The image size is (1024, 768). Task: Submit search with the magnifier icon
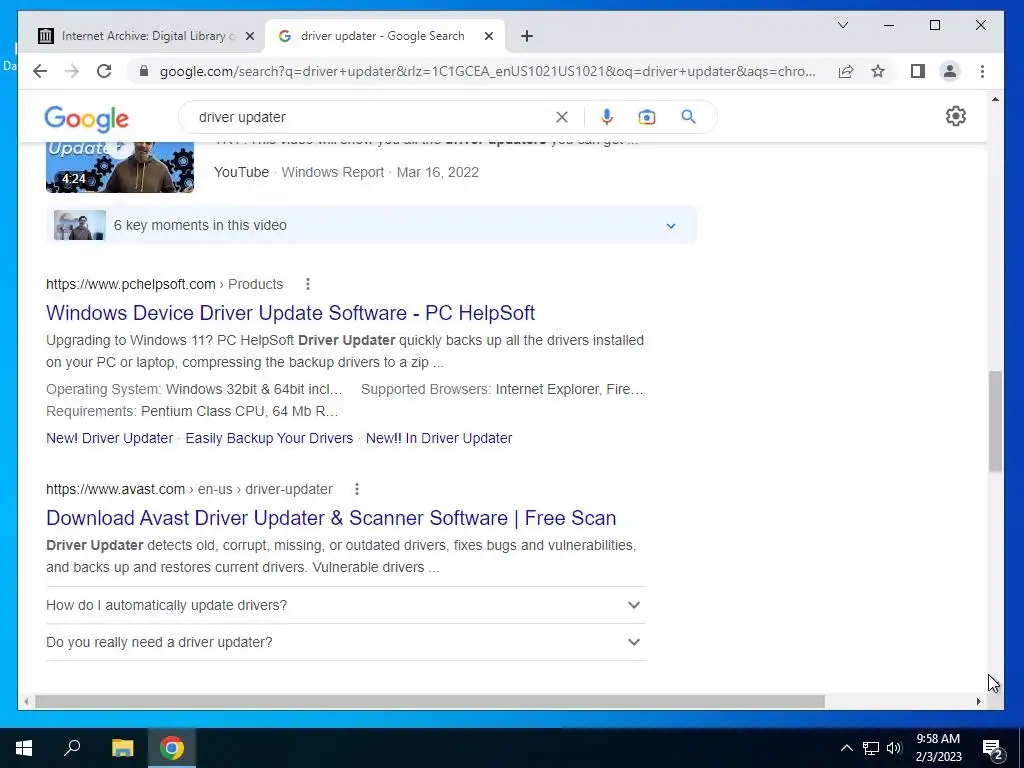pos(688,117)
